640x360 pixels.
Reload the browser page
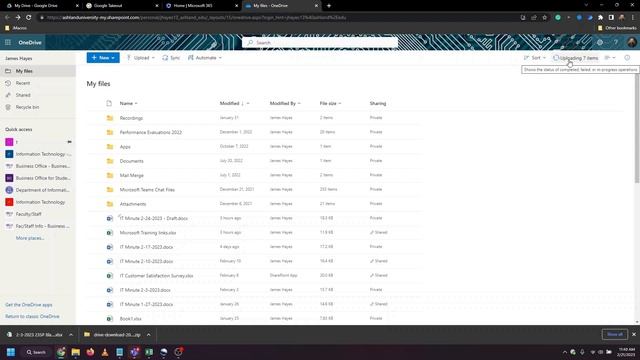[29, 18]
